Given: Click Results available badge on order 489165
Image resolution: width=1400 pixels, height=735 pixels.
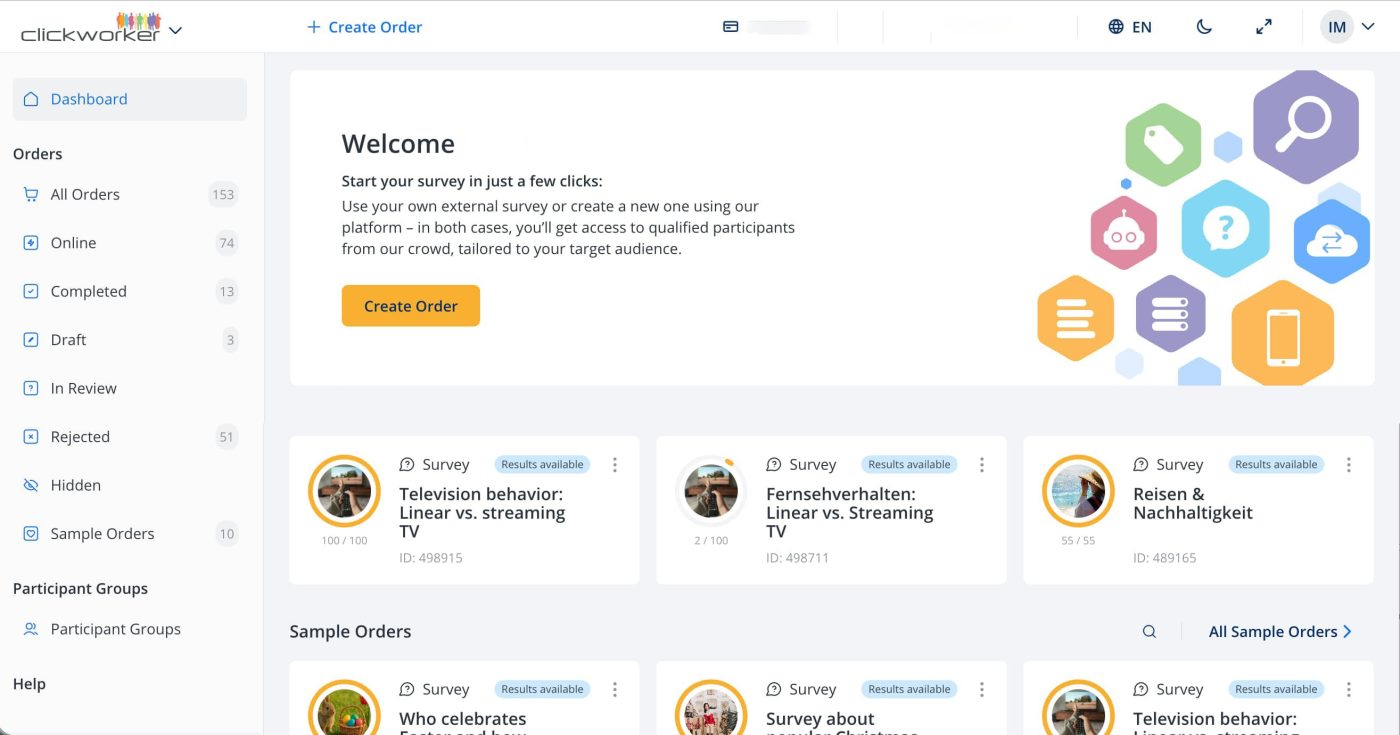Looking at the screenshot, I should 1276,465.
